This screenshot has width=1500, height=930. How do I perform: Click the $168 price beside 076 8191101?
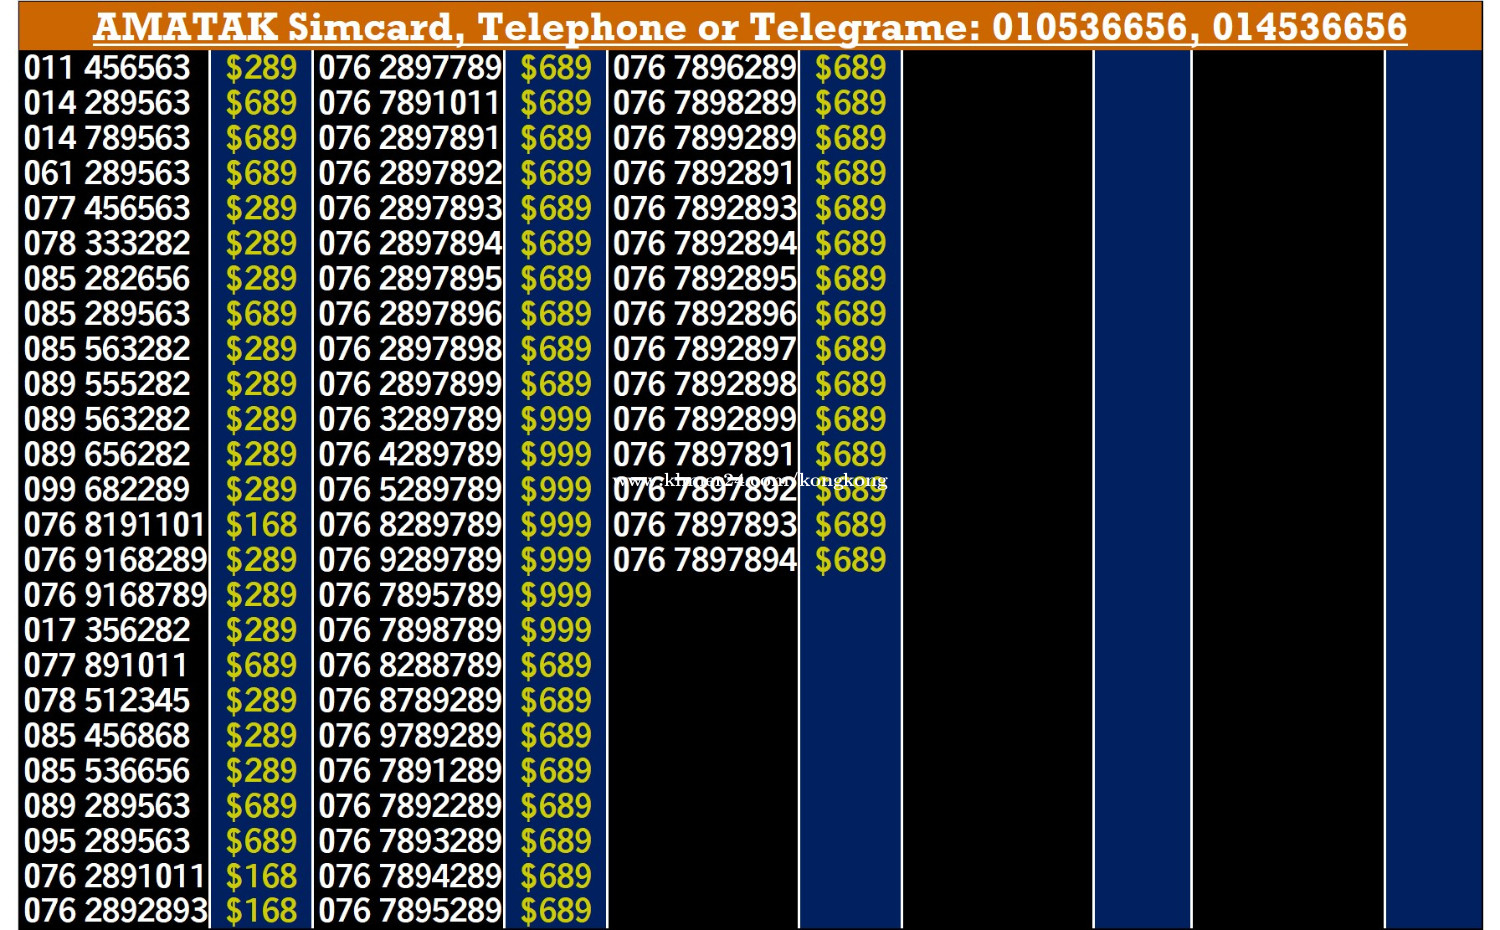click(x=261, y=525)
